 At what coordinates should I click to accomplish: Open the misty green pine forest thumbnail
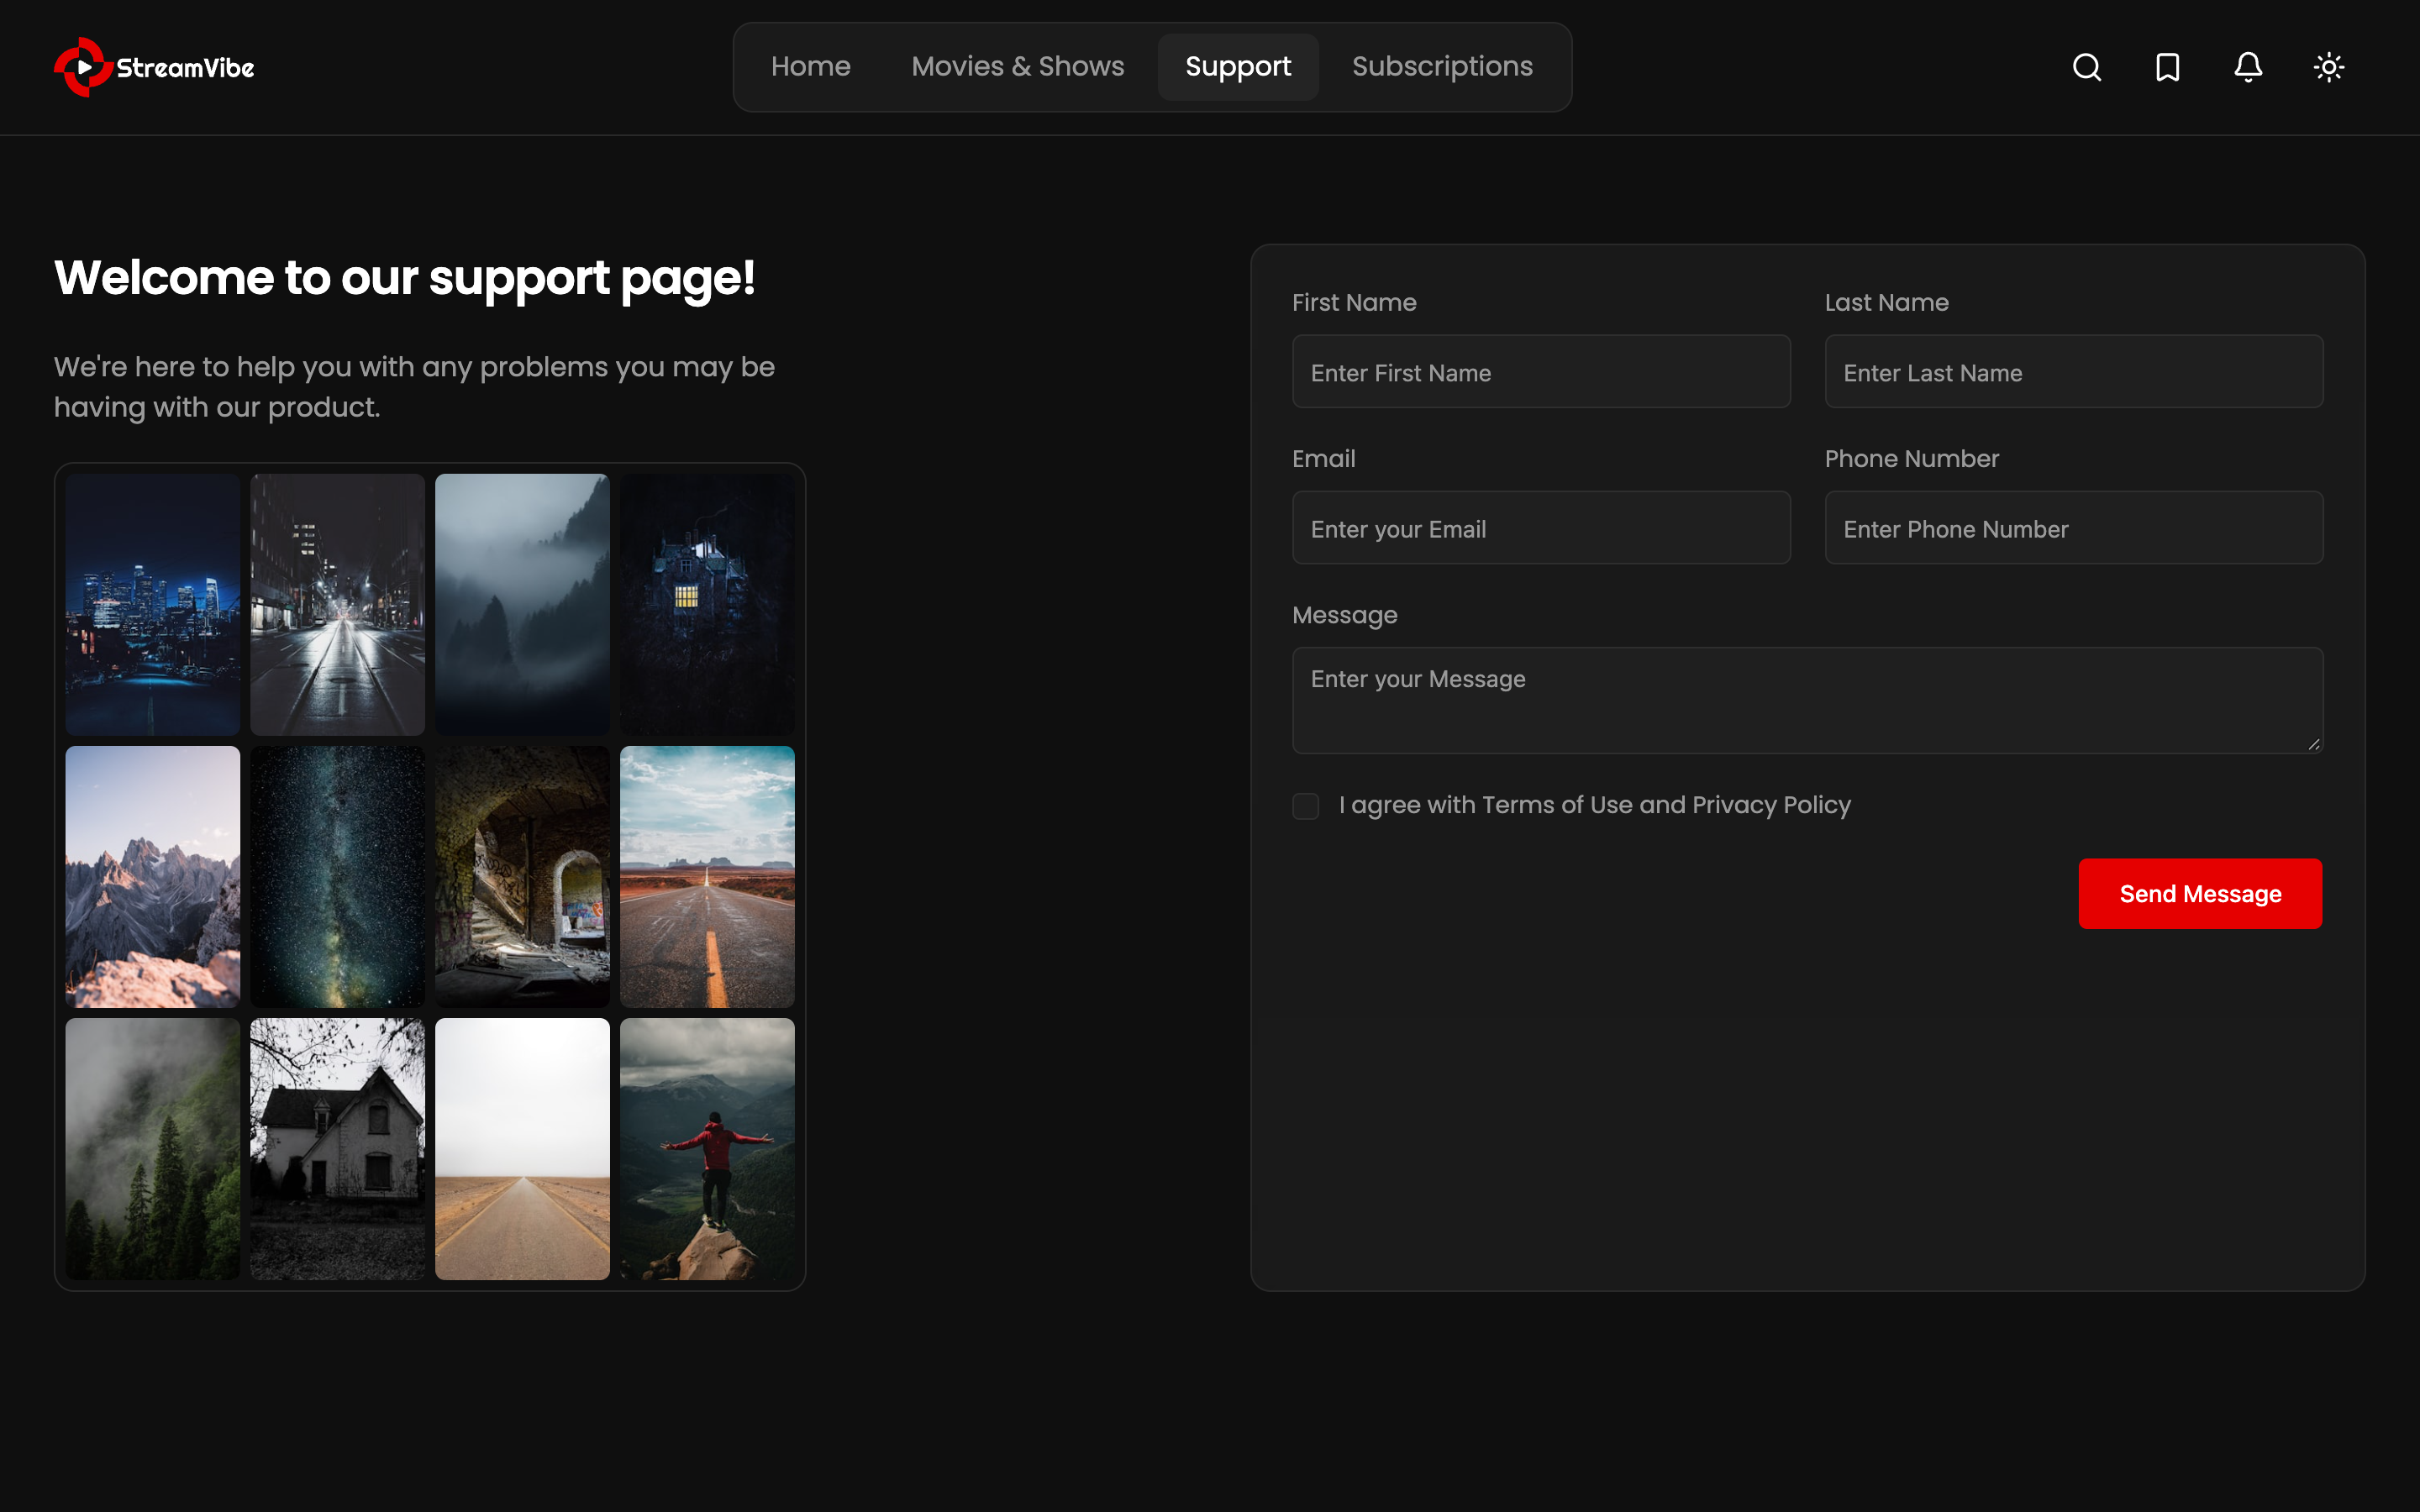[153, 1148]
